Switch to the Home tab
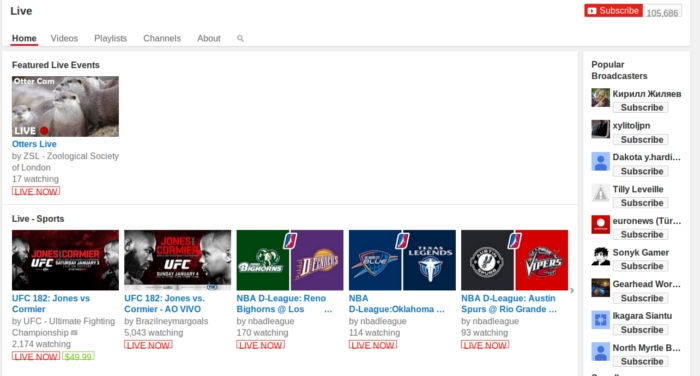700x376 pixels. pos(24,38)
